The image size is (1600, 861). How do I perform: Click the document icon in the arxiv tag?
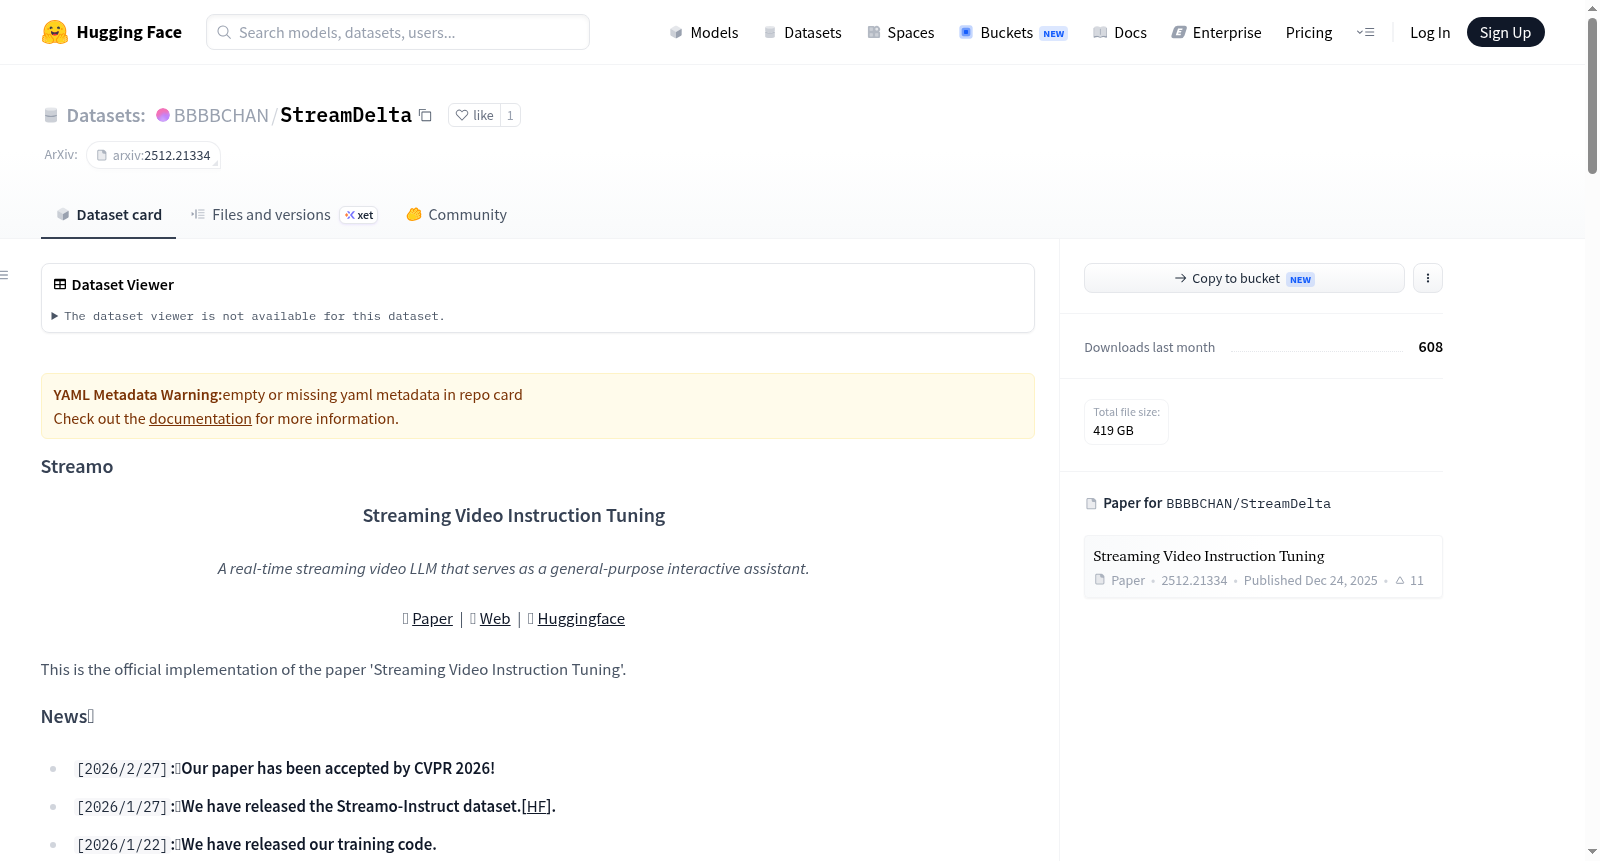(101, 155)
